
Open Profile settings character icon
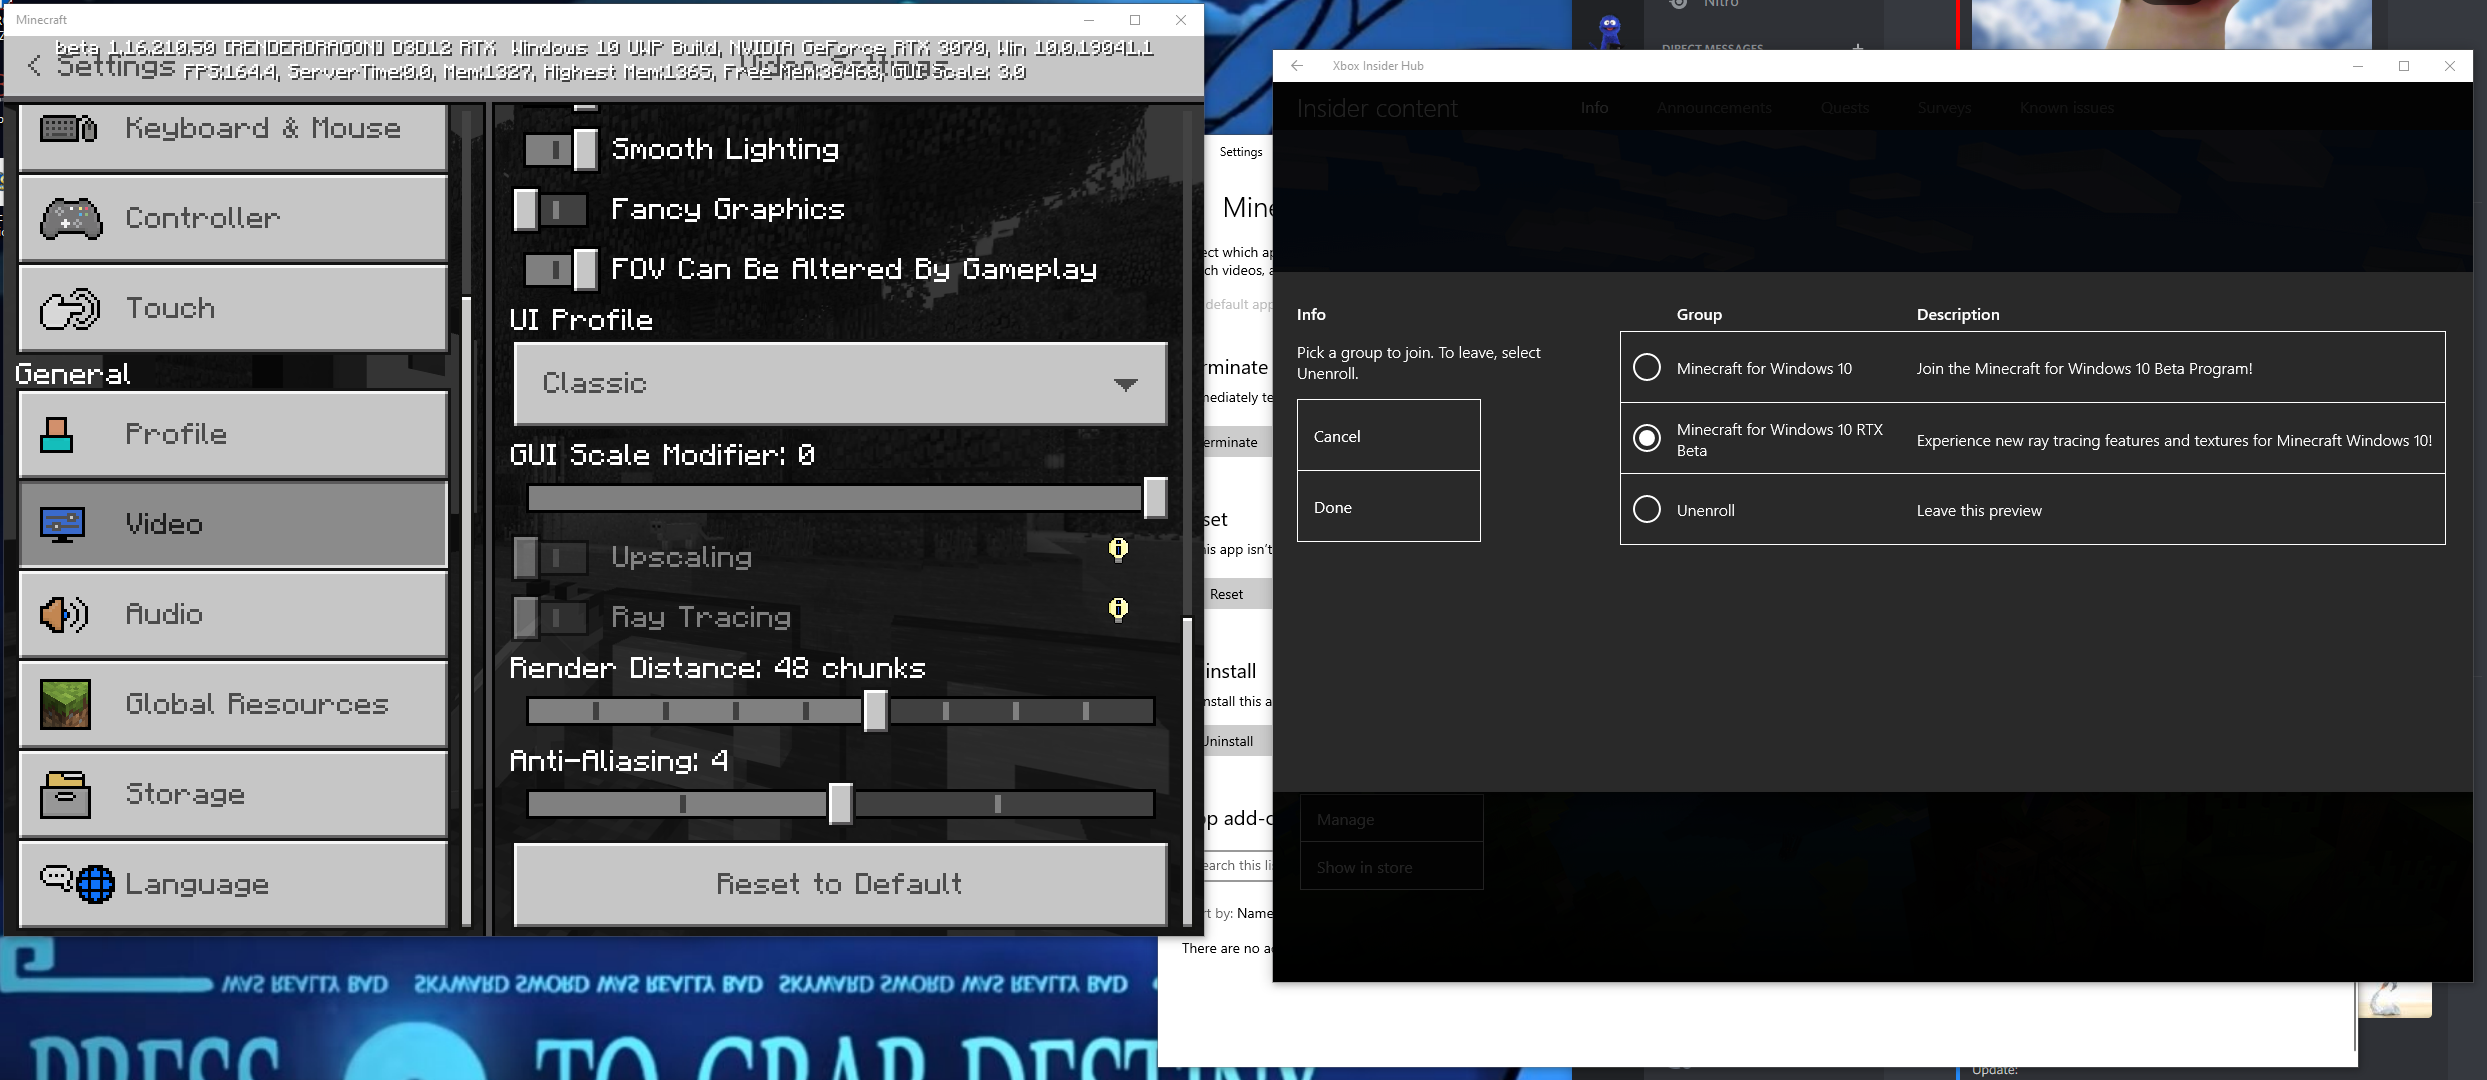point(57,435)
